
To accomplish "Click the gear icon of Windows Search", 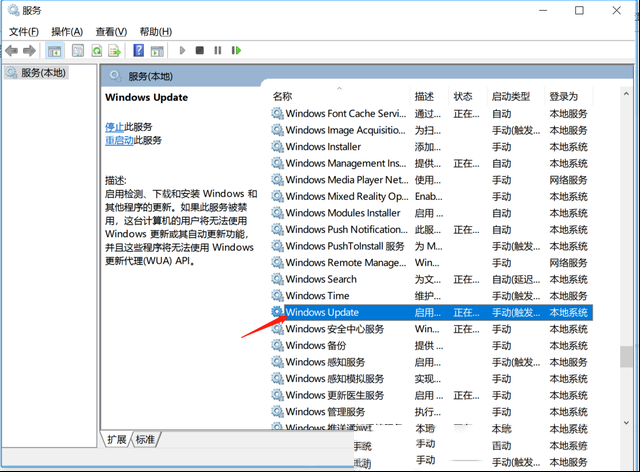I will (278, 279).
